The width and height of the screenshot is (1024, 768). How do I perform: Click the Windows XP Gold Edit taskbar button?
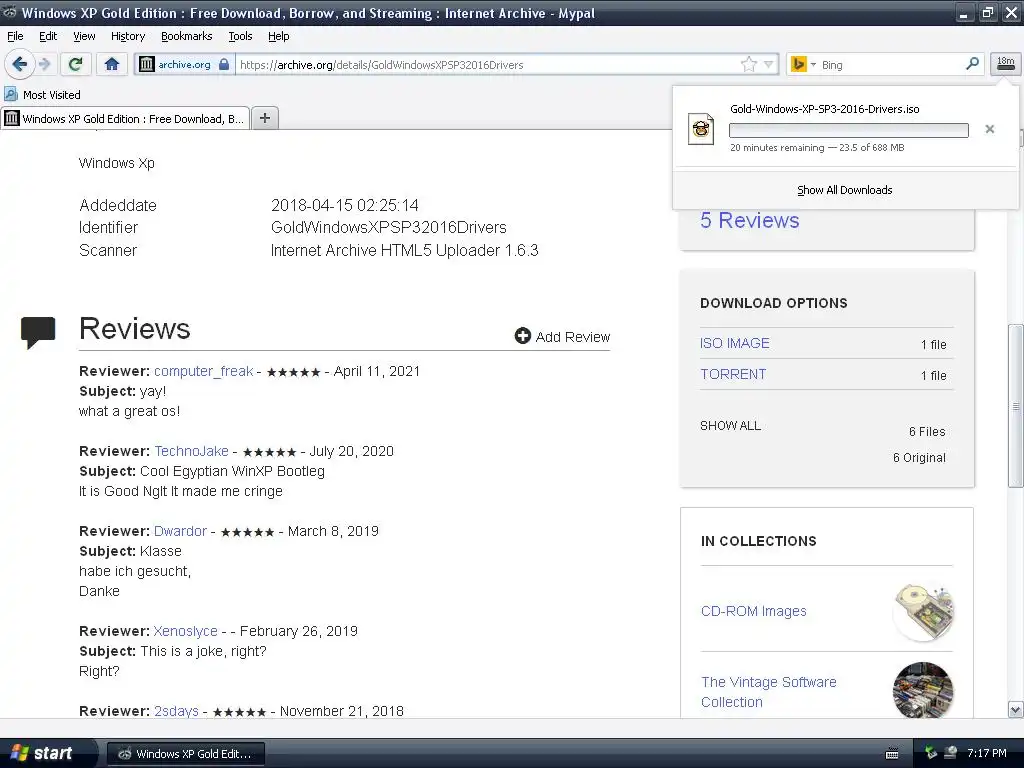[x=185, y=754]
